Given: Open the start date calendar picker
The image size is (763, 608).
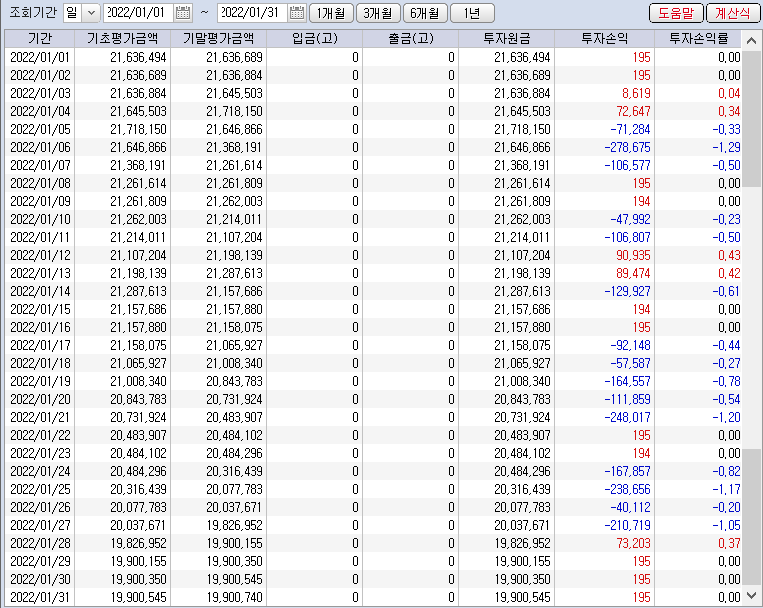Looking at the screenshot, I should tap(183, 13).
